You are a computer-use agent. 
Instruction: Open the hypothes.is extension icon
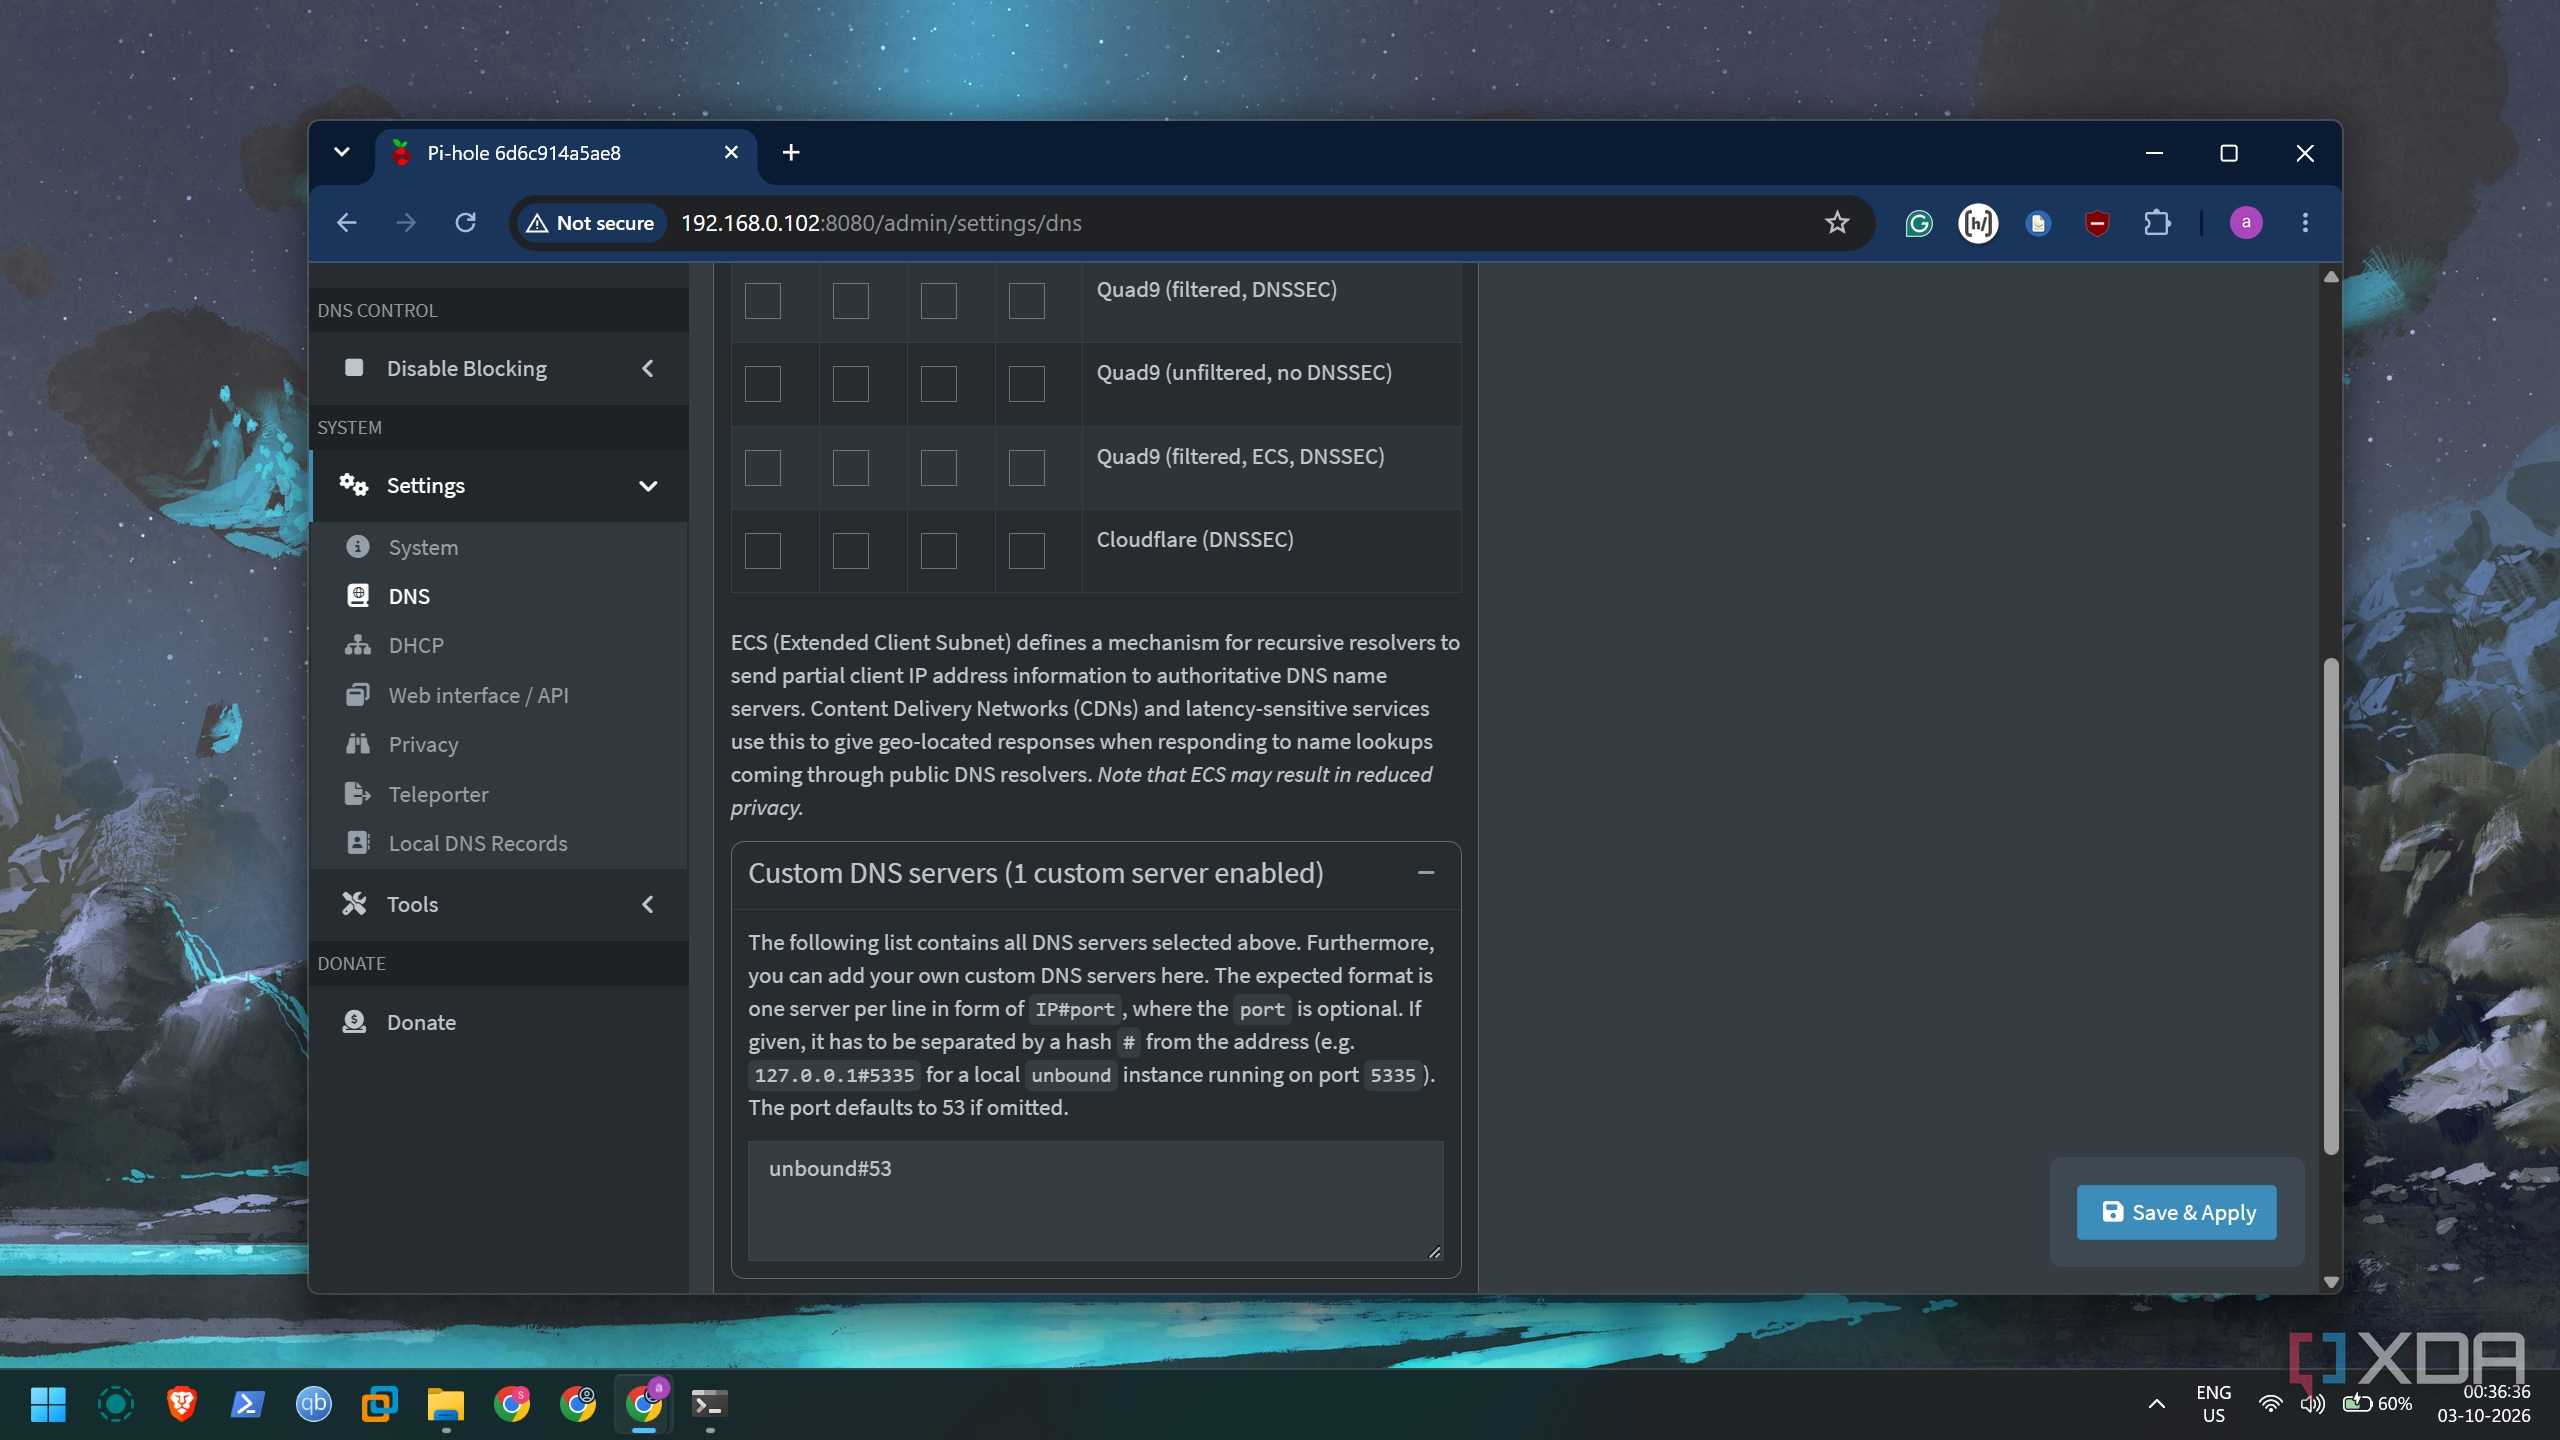click(x=1978, y=223)
